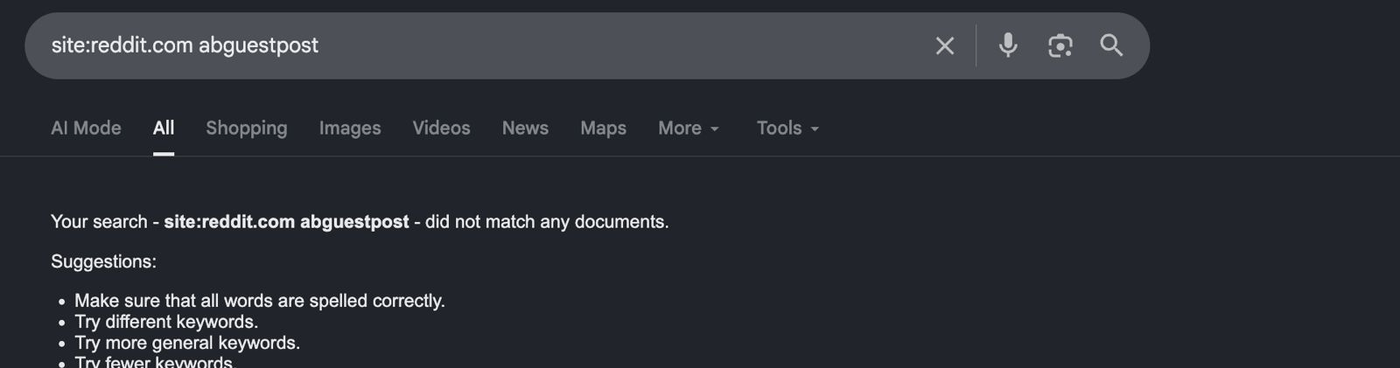Image resolution: width=1400 pixels, height=368 pixels.
Task: Switch to the News tab
Action: pos(525,128)
